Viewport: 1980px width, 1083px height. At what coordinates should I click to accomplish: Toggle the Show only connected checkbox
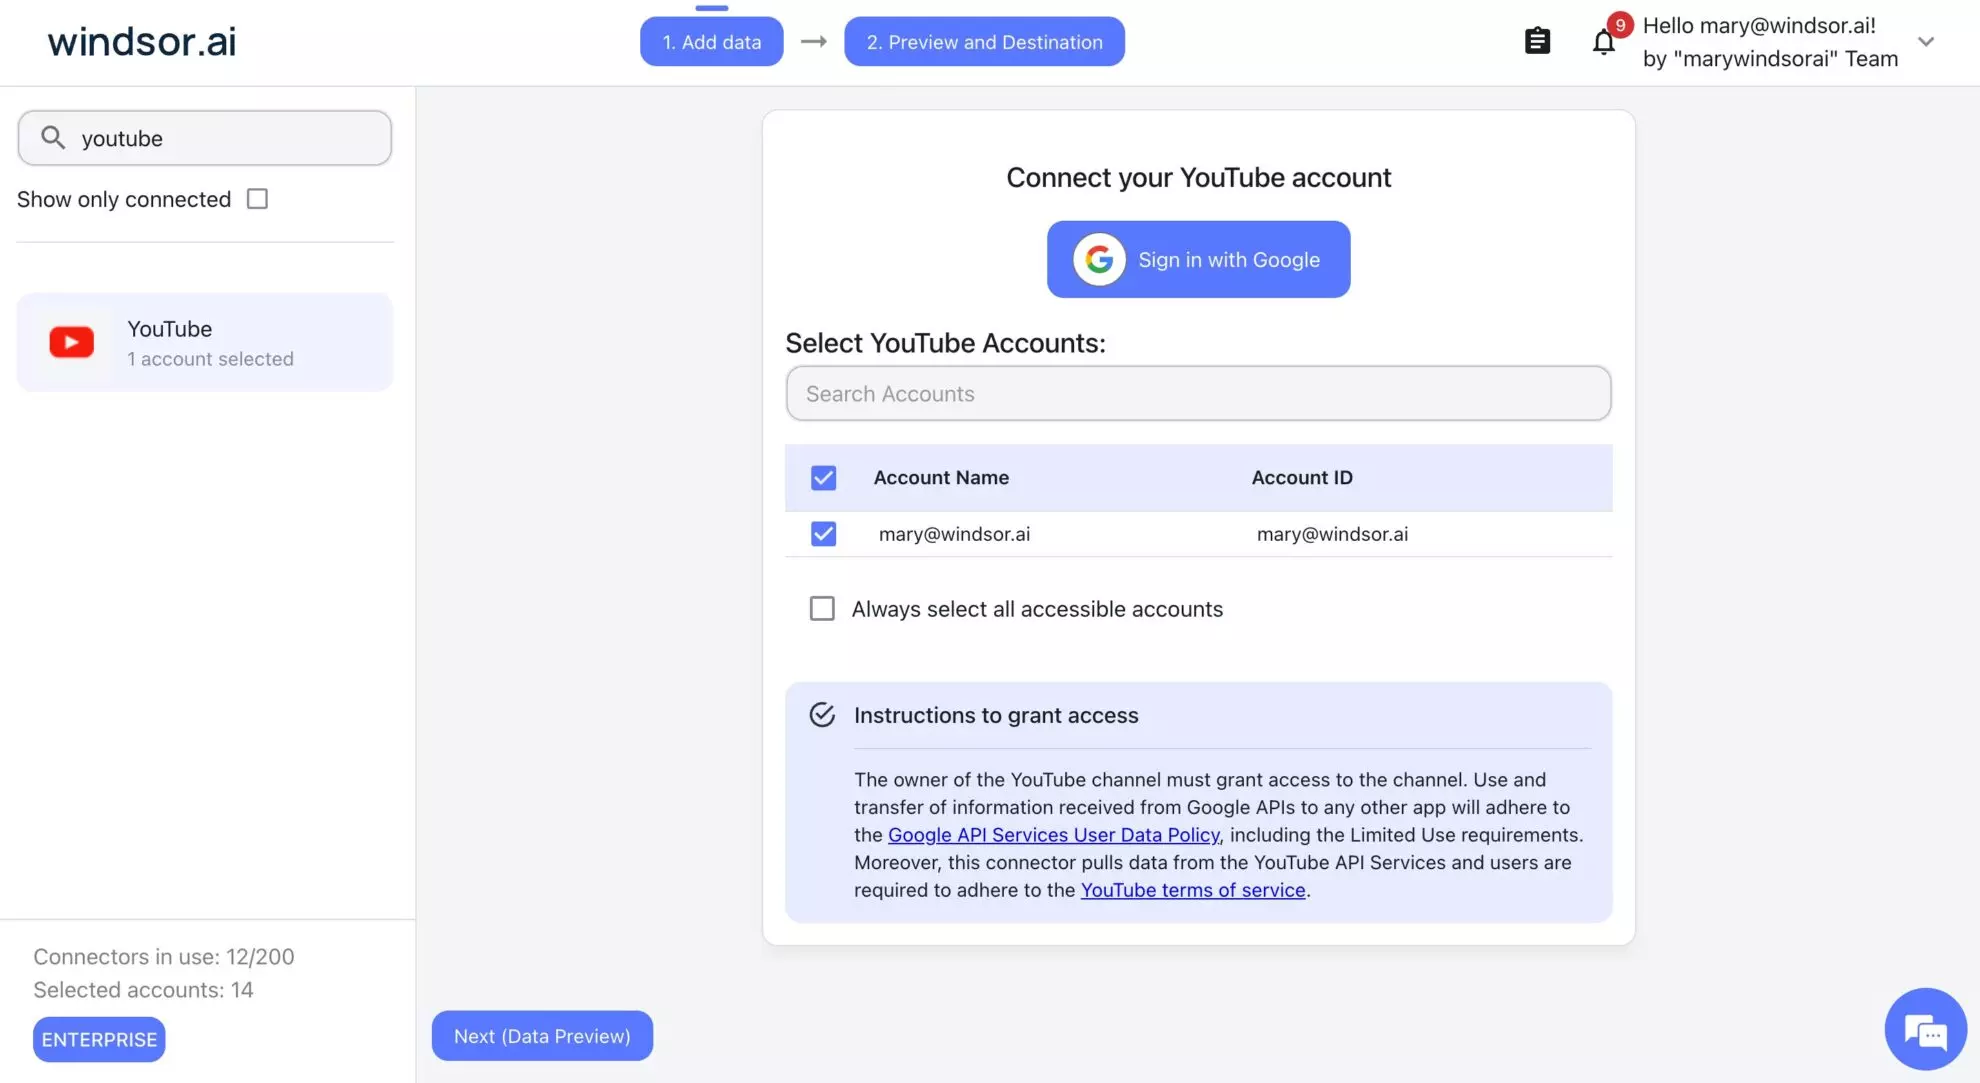257,199
